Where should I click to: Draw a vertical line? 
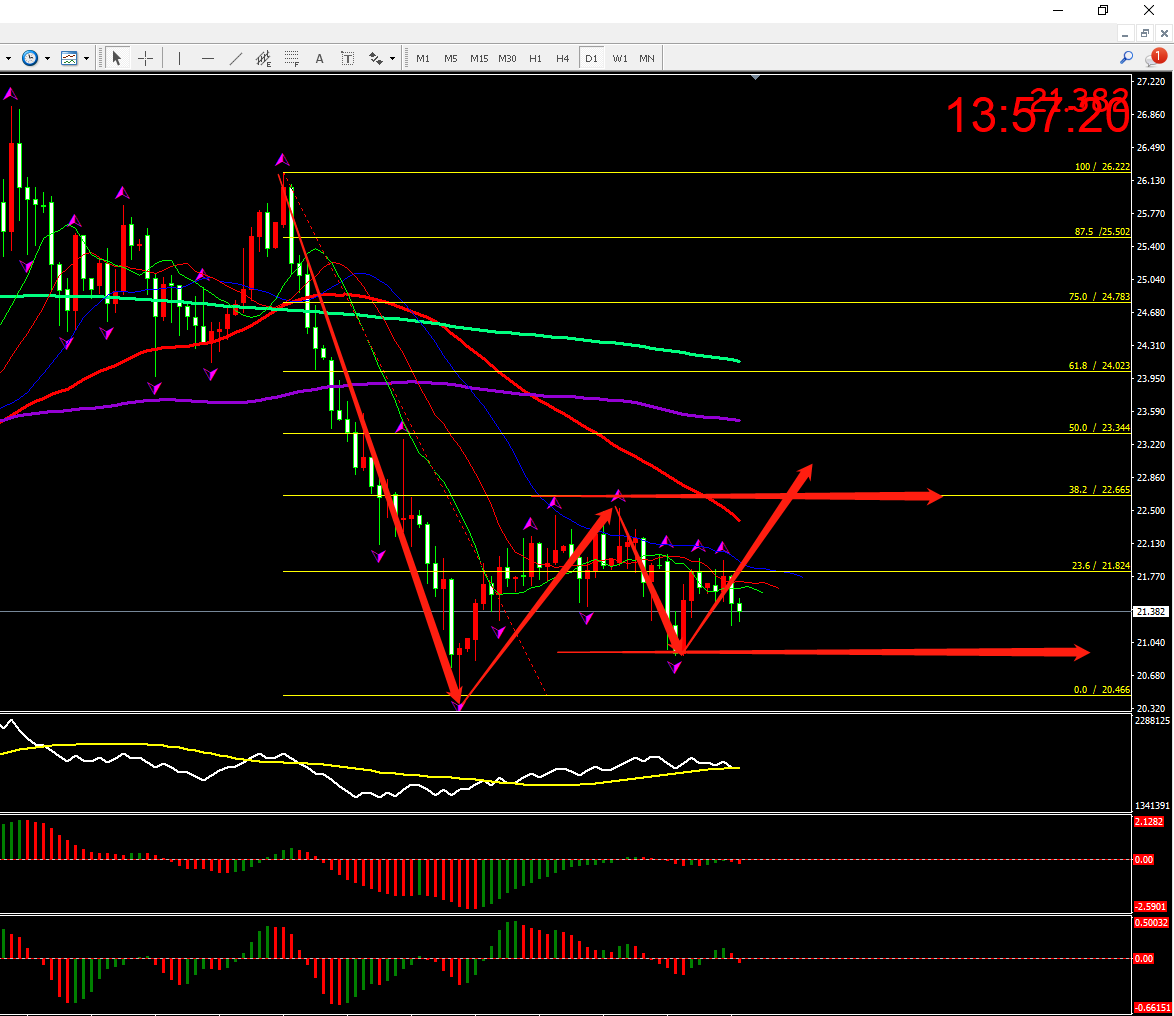180,58
